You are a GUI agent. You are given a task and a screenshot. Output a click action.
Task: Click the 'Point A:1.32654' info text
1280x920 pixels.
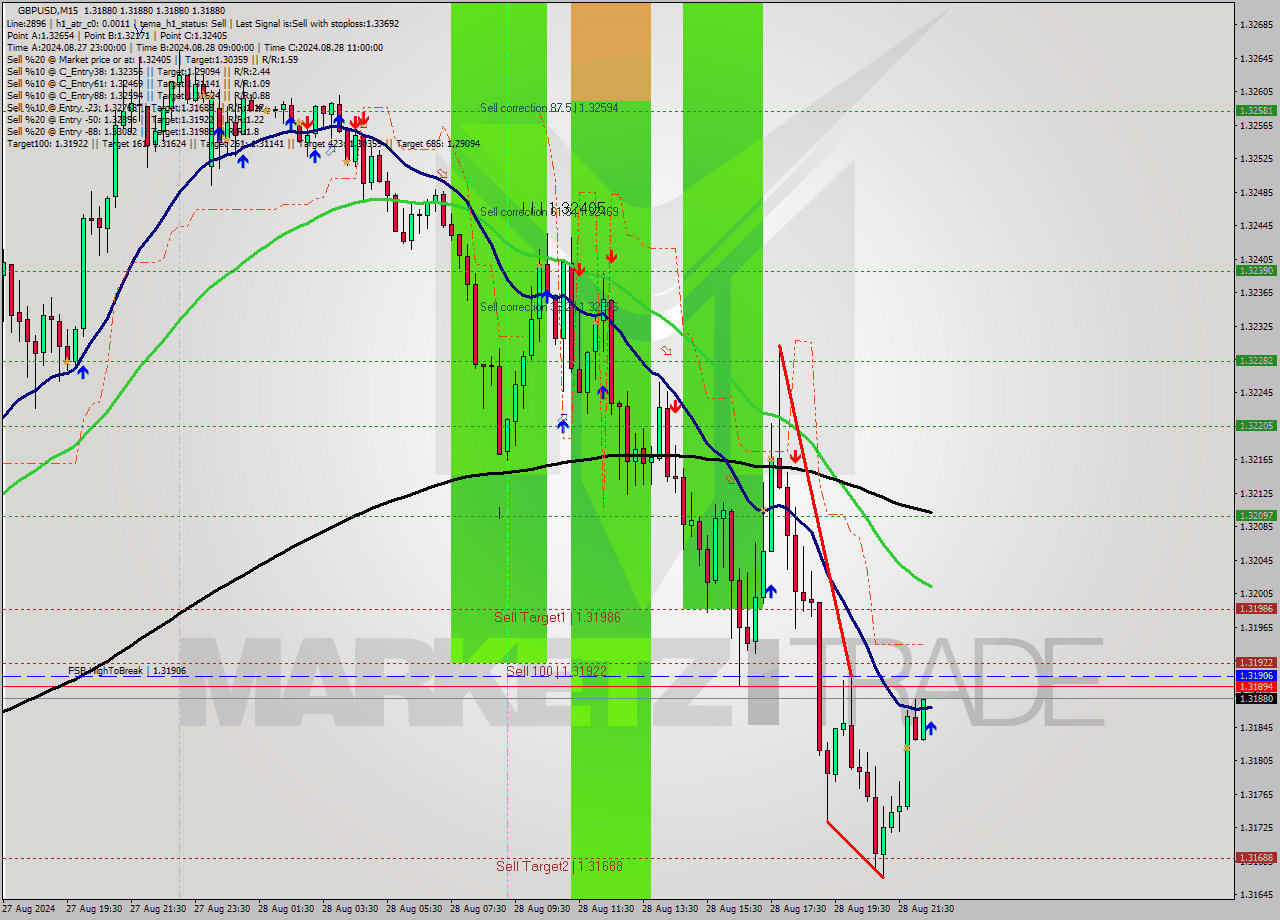(39, 35)
